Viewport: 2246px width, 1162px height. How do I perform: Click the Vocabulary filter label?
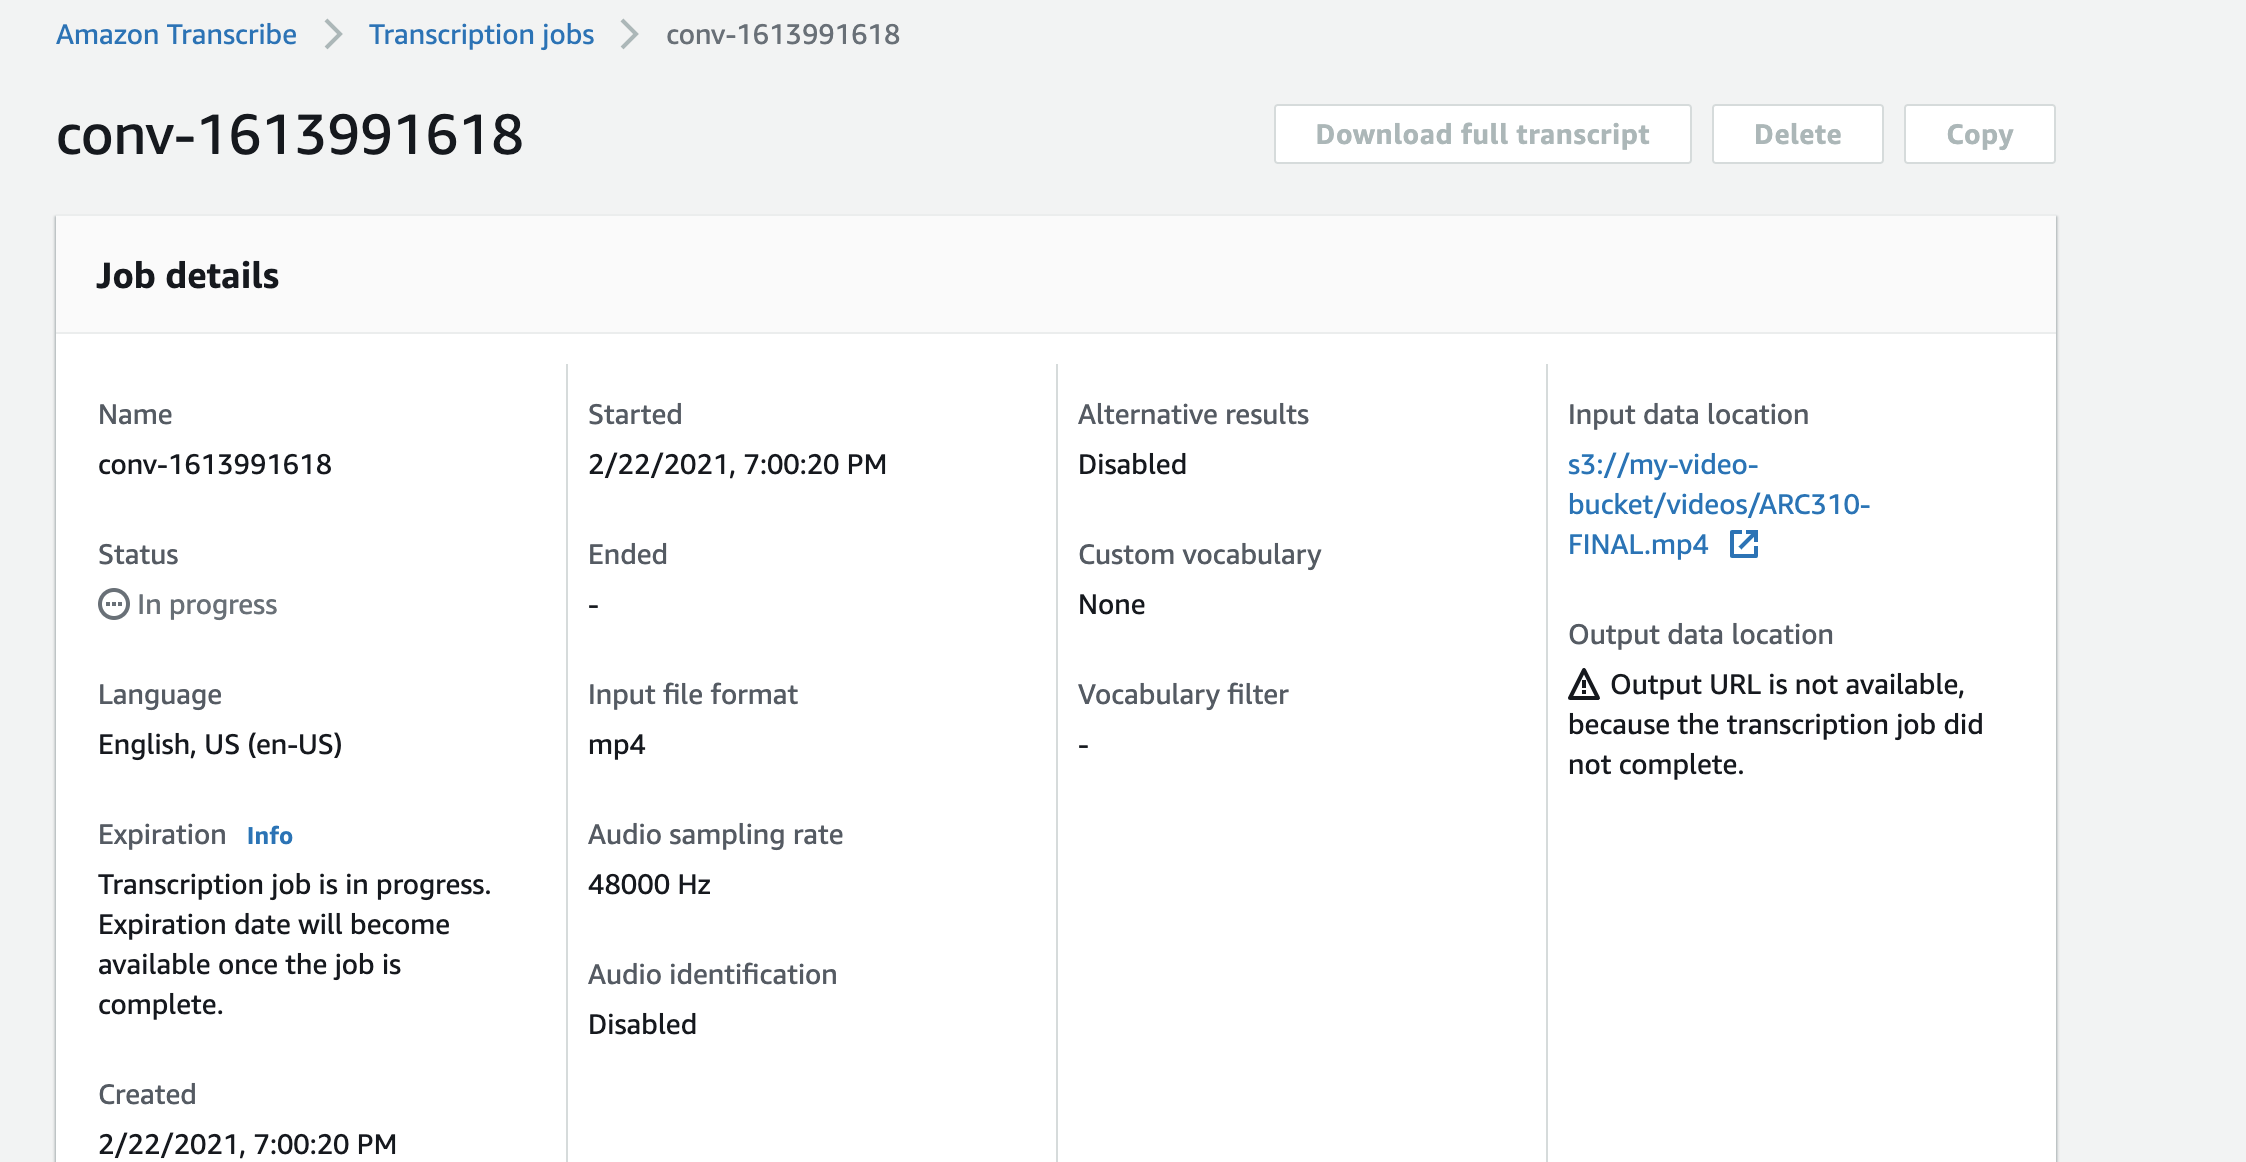pos(1183,694)
